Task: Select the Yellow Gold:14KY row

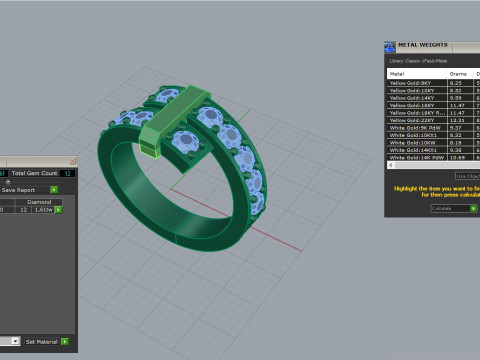Action: tap(433, 98)
